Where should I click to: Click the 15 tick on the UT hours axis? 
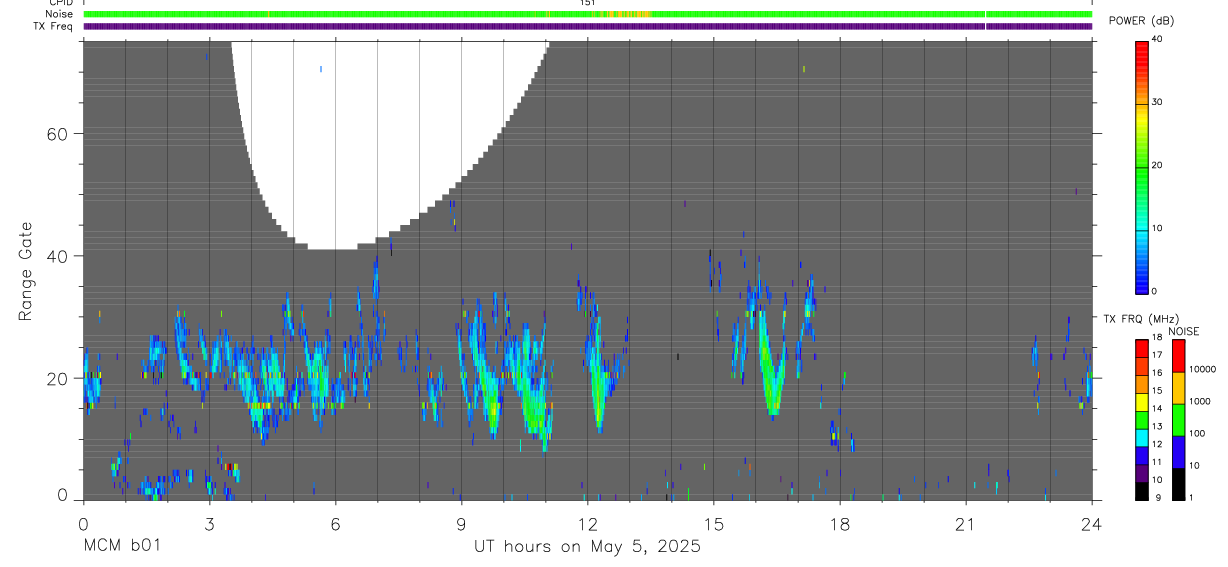click(x=713, y=523)
